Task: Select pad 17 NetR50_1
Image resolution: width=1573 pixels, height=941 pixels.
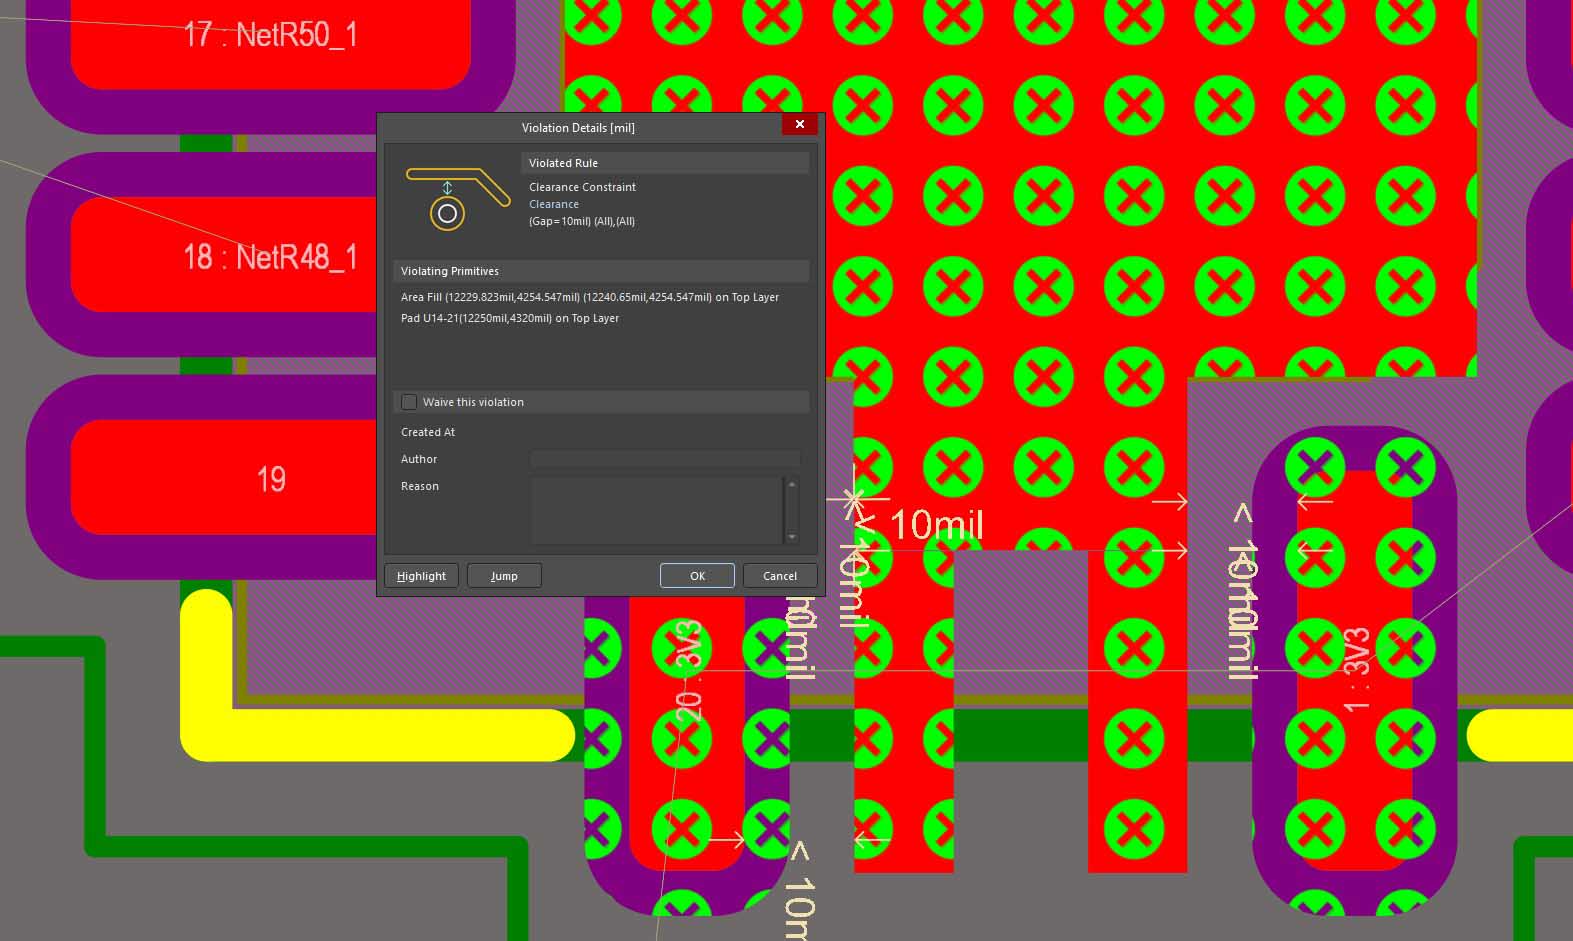Action: click(x=270, y=40)
